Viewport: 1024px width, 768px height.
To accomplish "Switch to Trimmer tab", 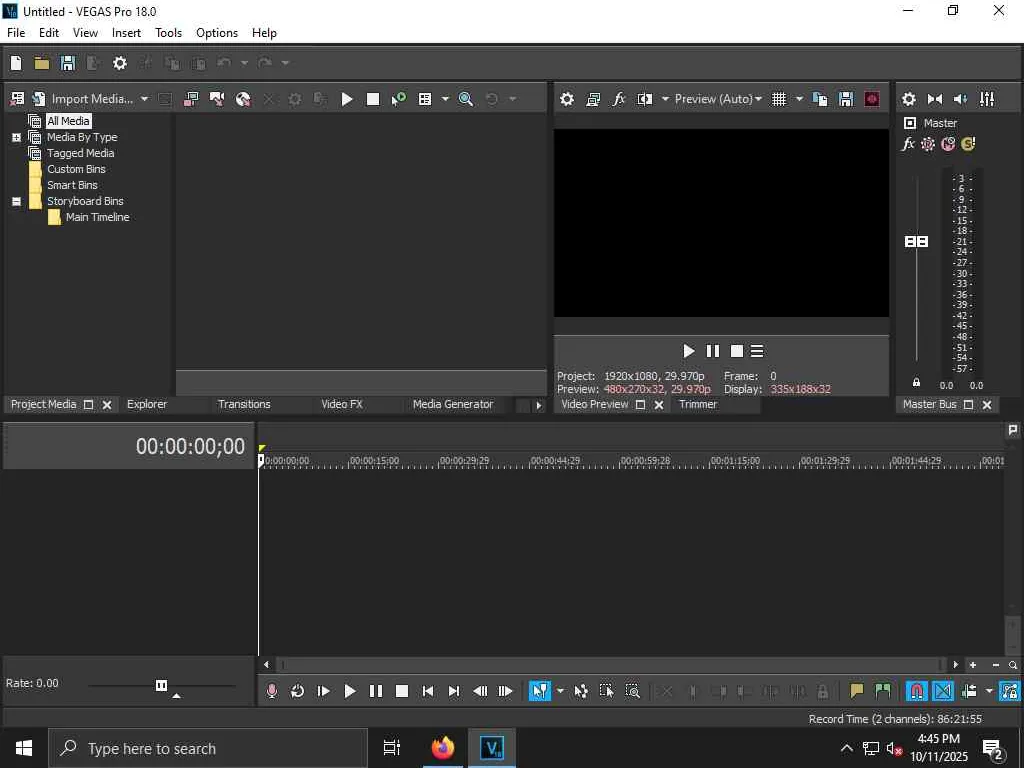I will pos(698,404).
